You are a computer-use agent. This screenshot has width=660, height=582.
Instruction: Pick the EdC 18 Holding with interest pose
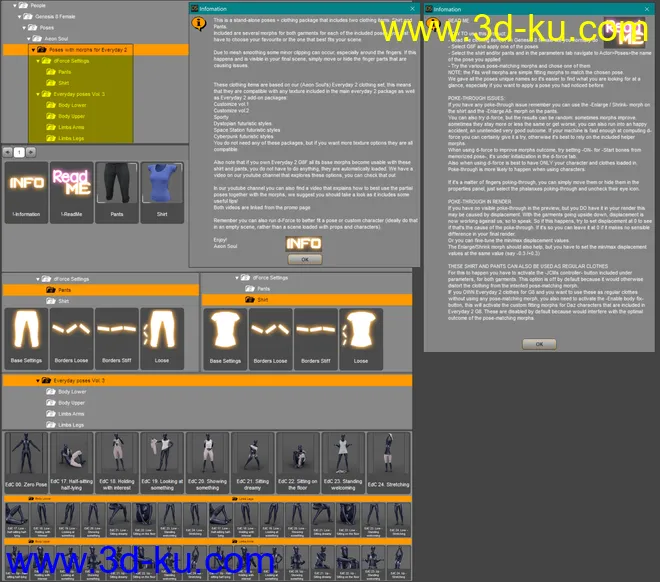click(x=115, y=459)
